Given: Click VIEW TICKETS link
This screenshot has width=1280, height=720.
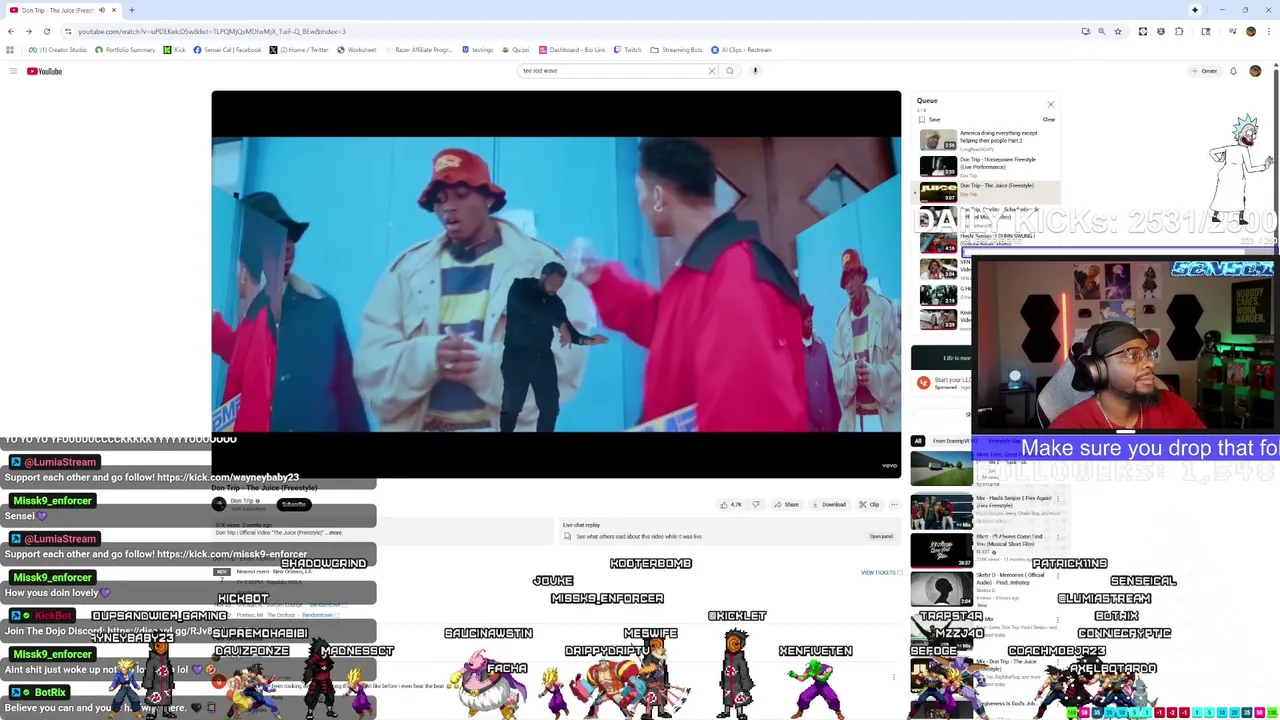Looking at the screenshot, I should click(x=880, y=572).
